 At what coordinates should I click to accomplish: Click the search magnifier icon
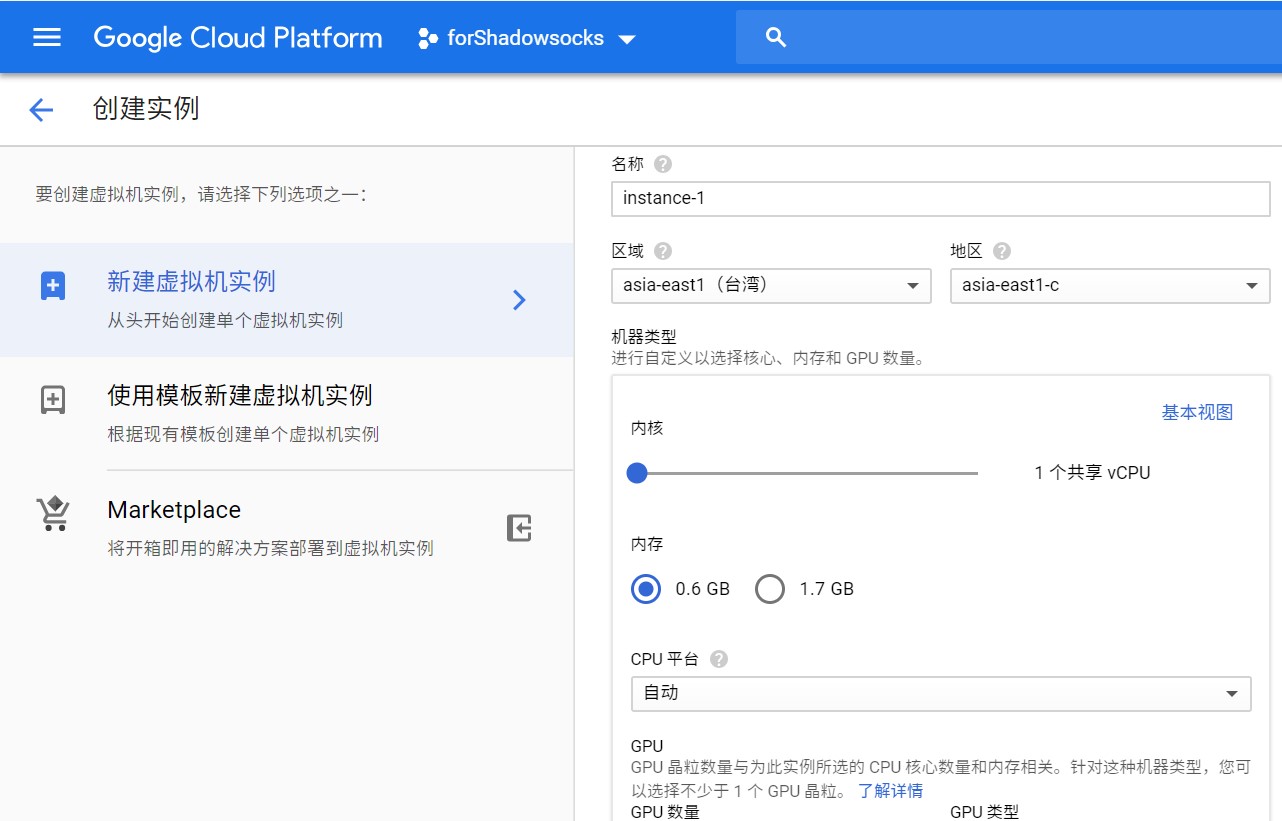point(775,38)
